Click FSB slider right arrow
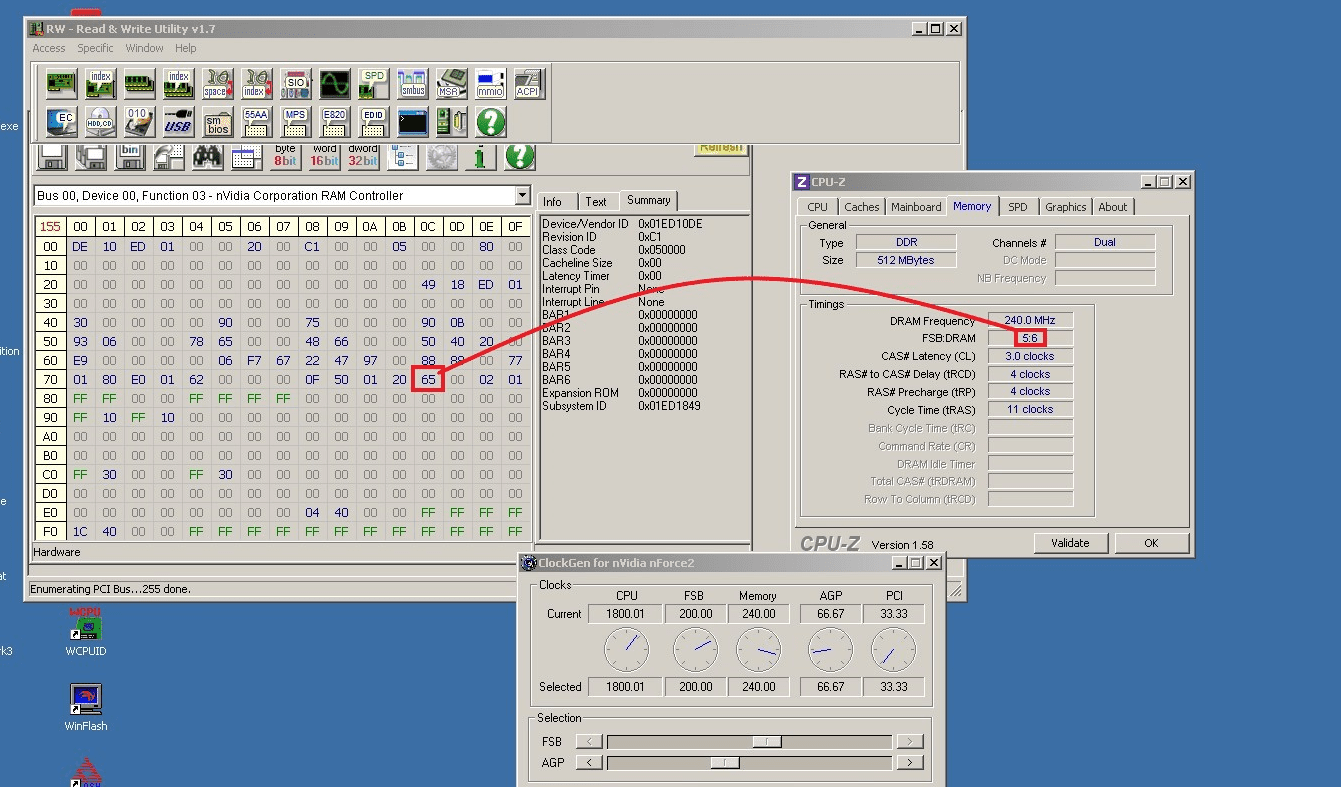1341x787 pixels. (x=909, y=741)
